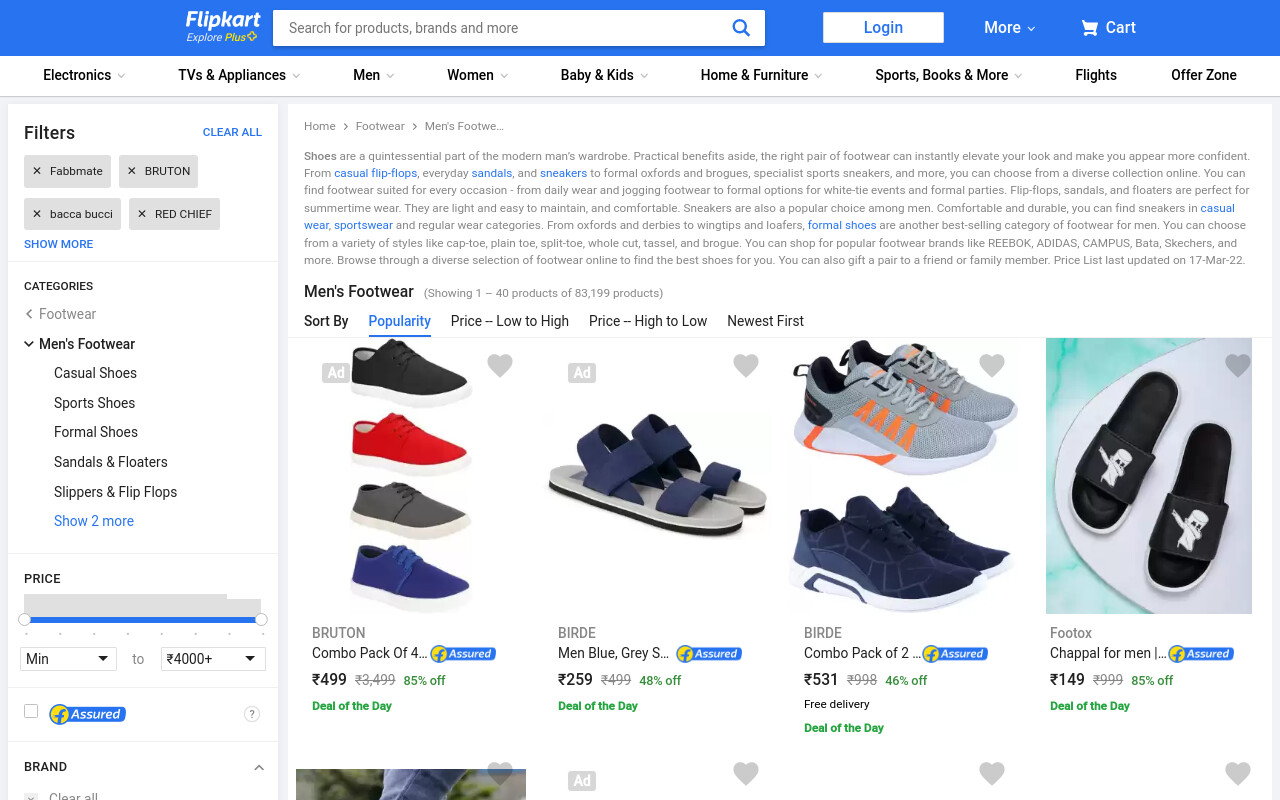The image size is (1280, 800).
Task: Open the Sports, Books & More menu
Action: 949,75
